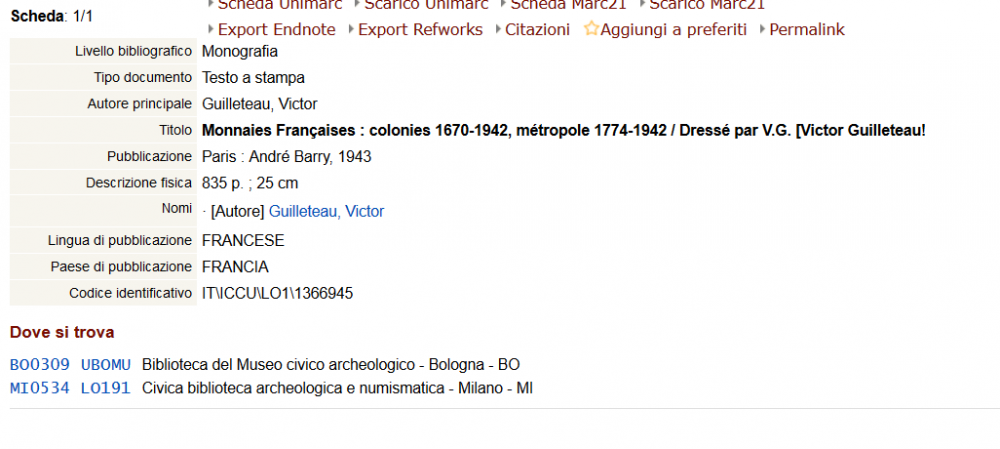Click library code BO0309
This screenshot has width=1000, height=449.
pyautogui.click(x=40, y=364)
